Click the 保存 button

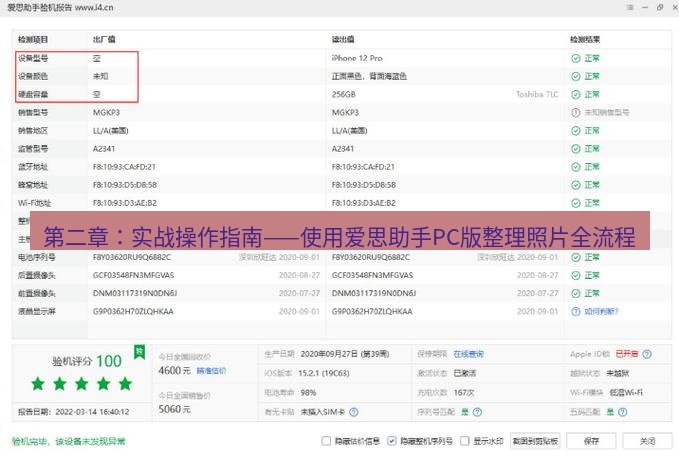coord(591,441)
